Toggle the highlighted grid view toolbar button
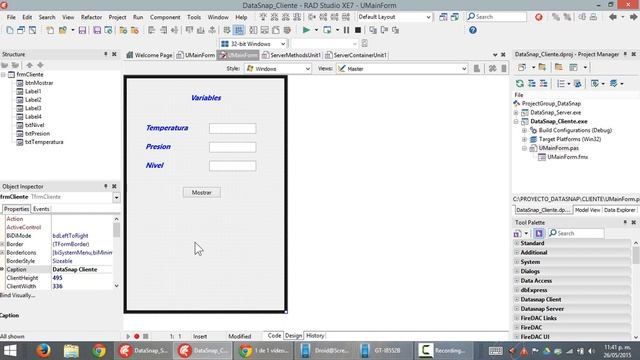The width and height of the screenshot is (640, 360). pyautogui.click(x=239, y=30)
